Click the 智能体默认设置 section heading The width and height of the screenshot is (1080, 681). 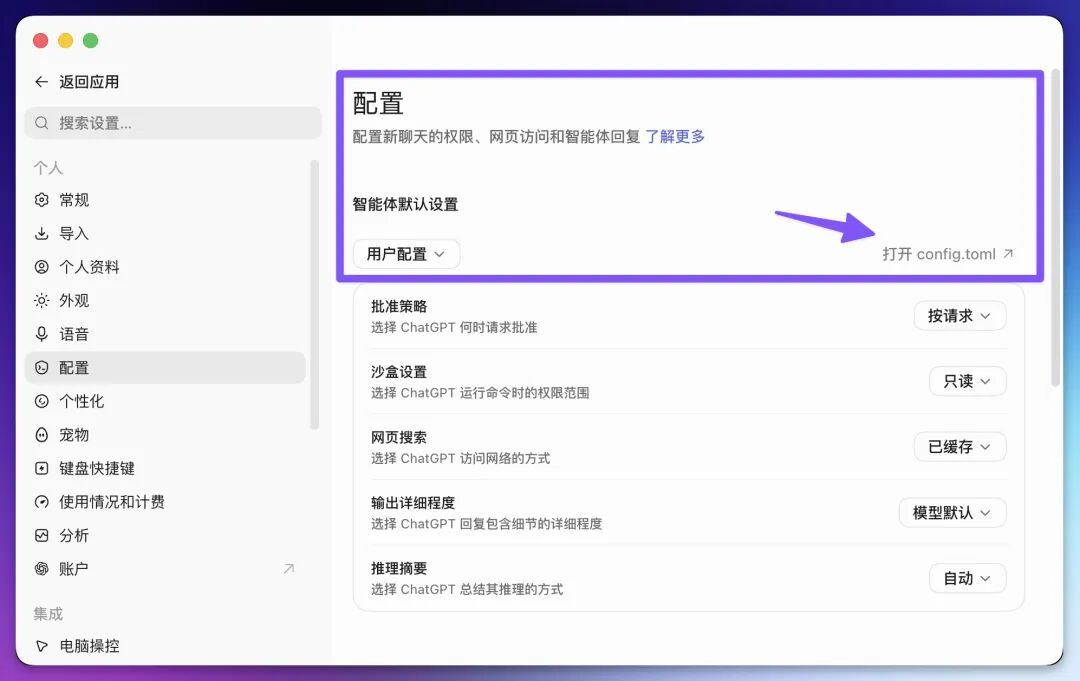click(x=405, y=205)
